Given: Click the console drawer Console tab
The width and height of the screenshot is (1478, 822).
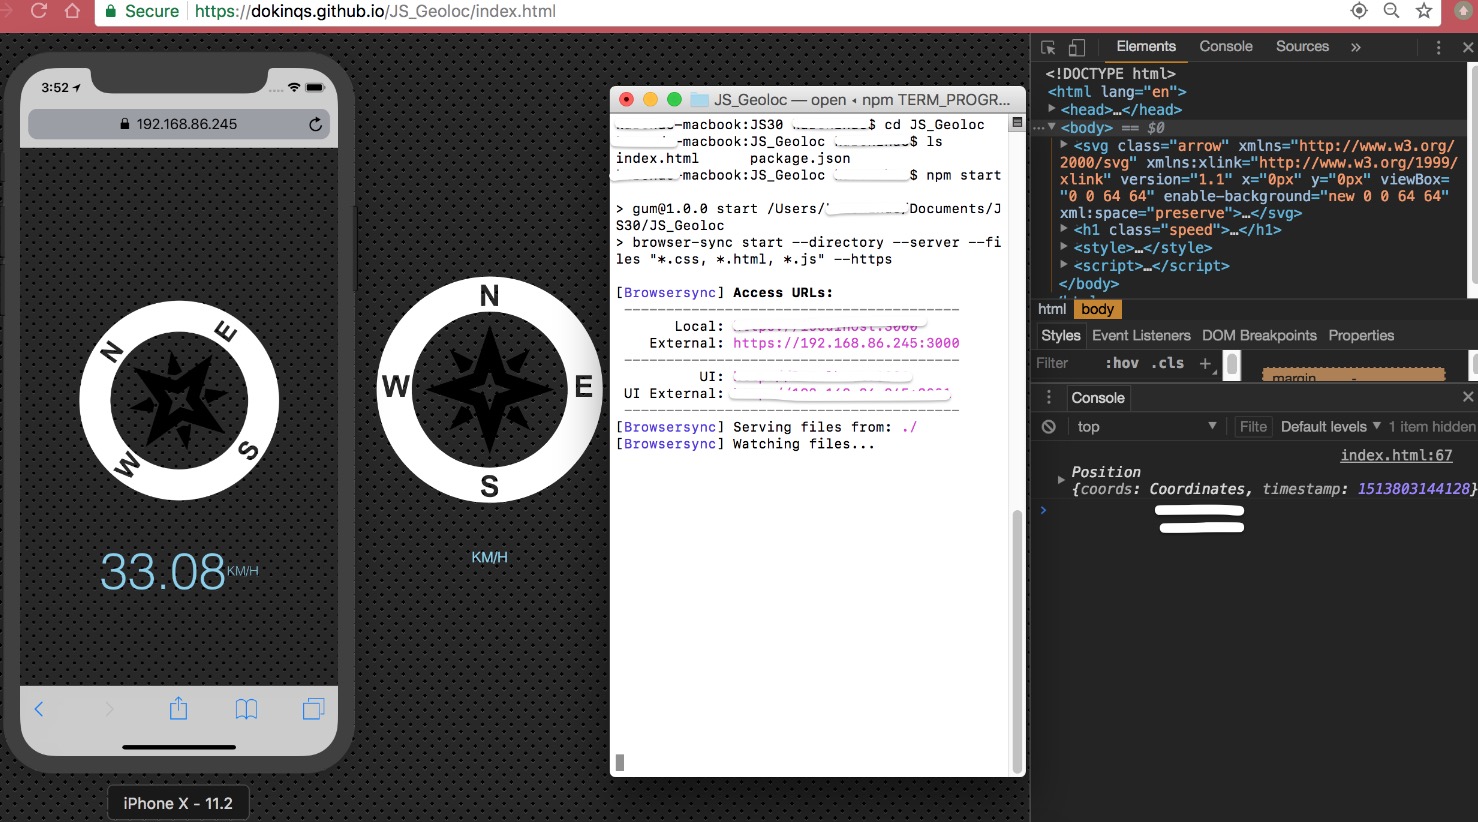Looking at the screenshot, I should [x=1098, y=397].
